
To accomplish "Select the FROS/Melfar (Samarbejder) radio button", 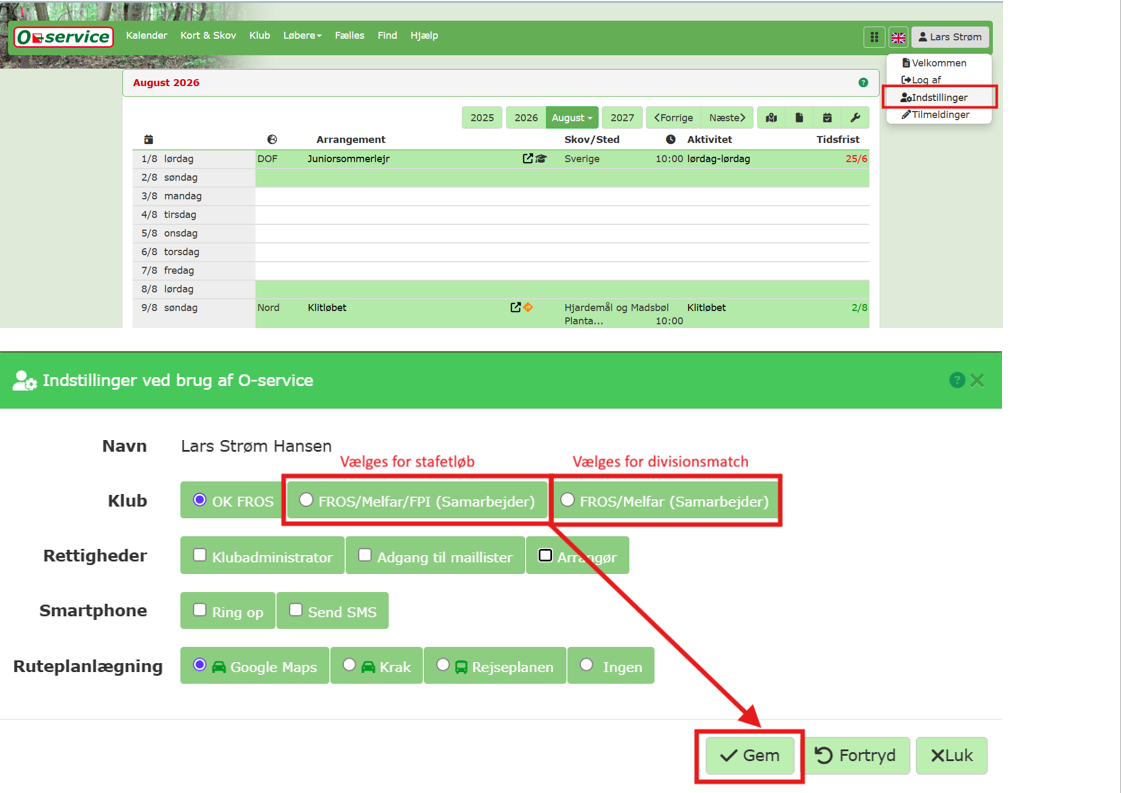I will pyautogui.click(x=567, y=500).
